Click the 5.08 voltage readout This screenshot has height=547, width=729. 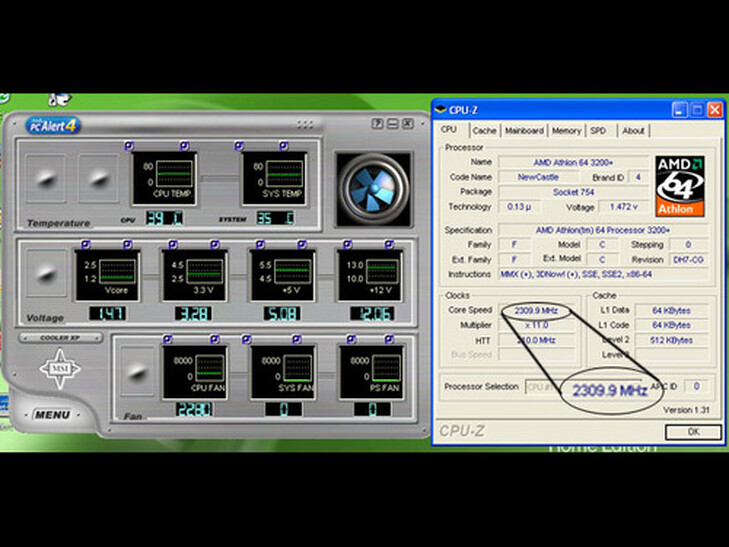click(282, 314)
